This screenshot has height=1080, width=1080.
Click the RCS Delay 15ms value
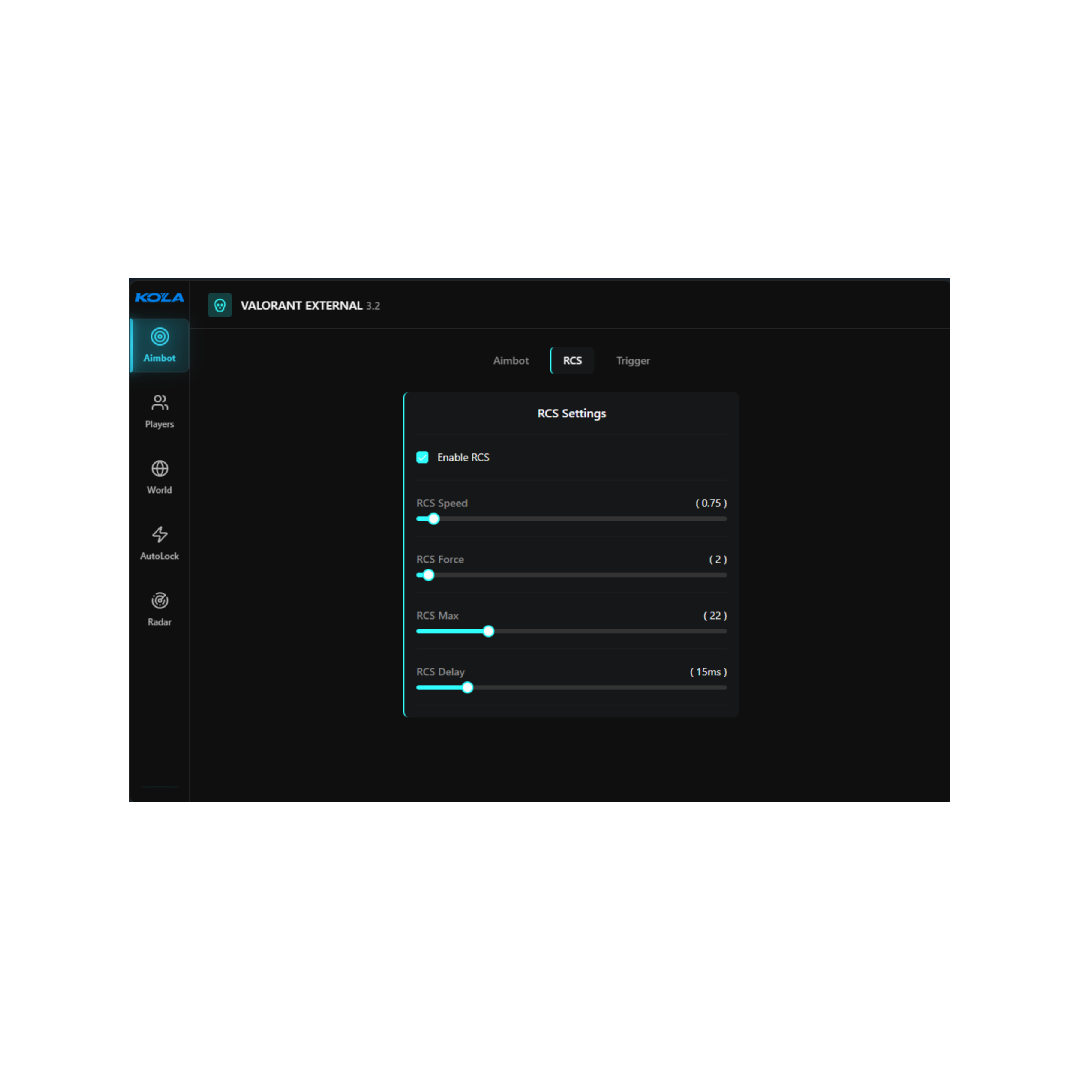click(708, 672)
